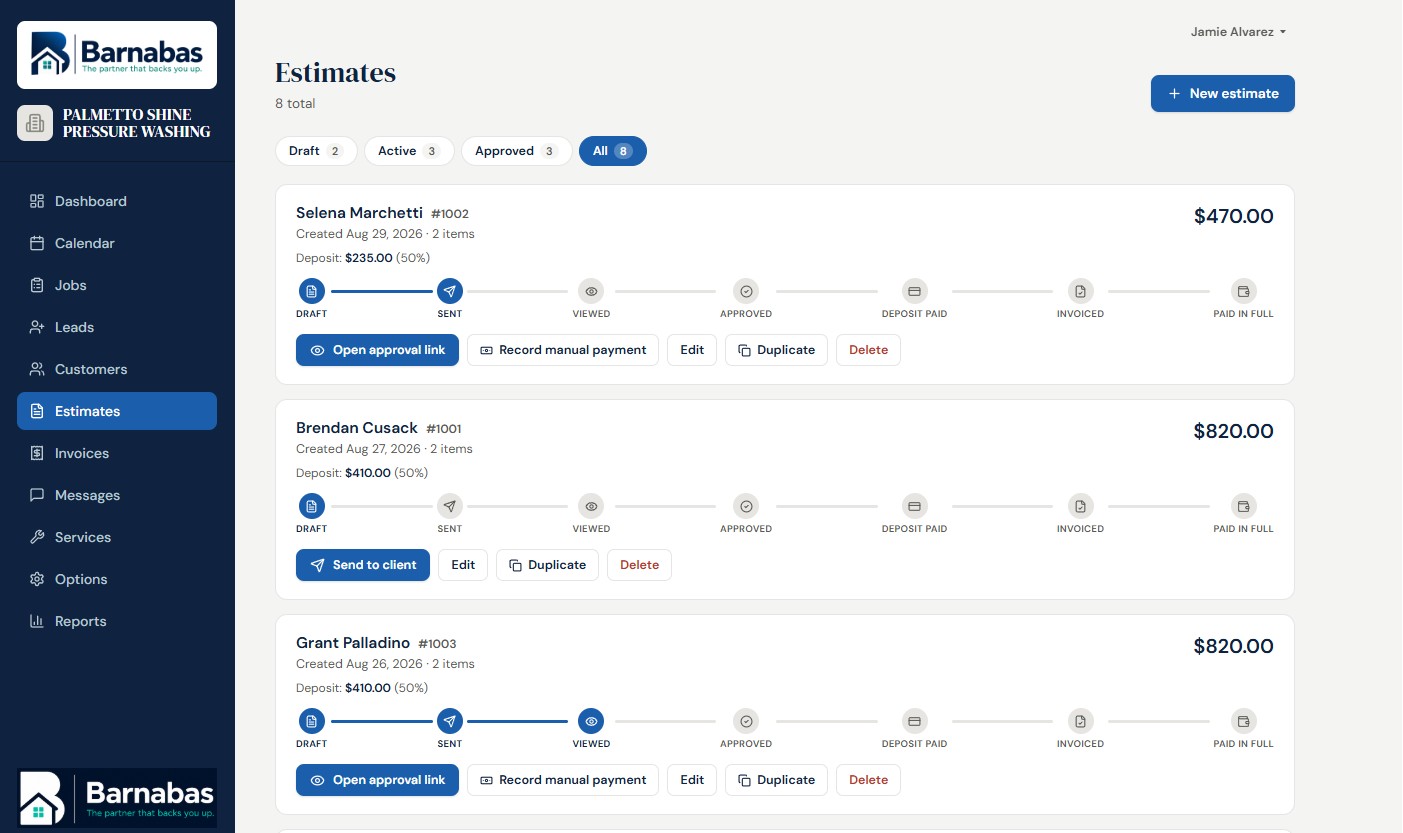The height and width of the screenshot is (833, 1403).
Task: Go to Calendar in the sidebar
Action: 117,243
